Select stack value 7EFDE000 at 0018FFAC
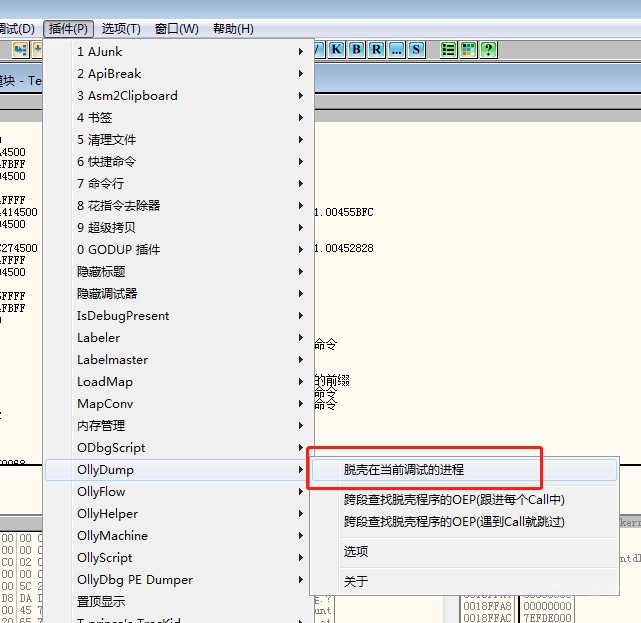 (547, 618)
